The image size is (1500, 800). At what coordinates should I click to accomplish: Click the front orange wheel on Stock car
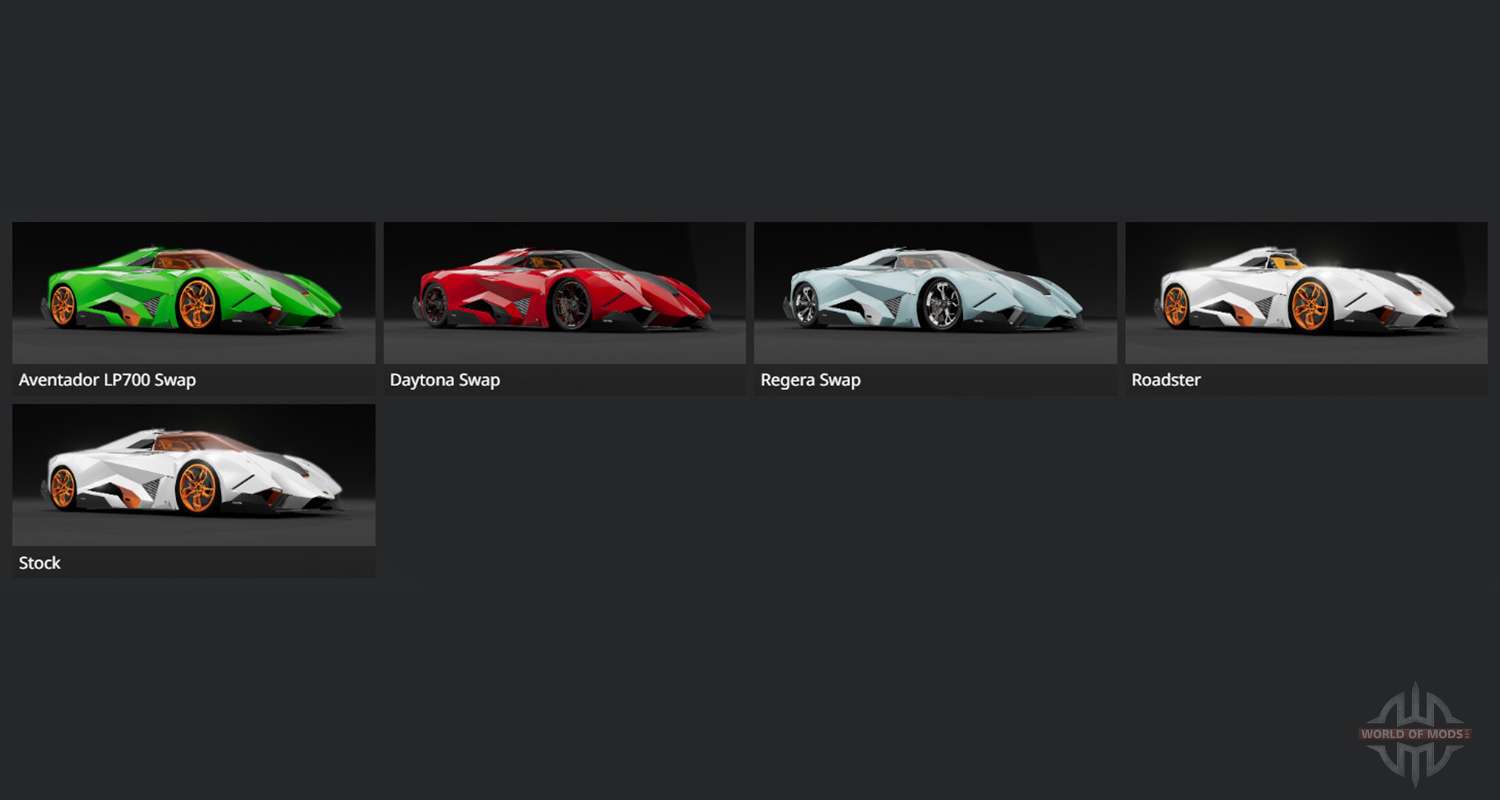click(197, 487)
